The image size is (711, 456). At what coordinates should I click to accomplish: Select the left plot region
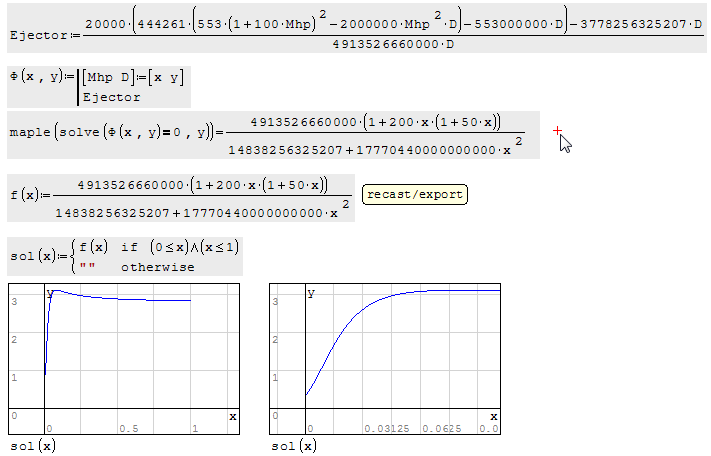pyautogui.click(x=124, y=358)
